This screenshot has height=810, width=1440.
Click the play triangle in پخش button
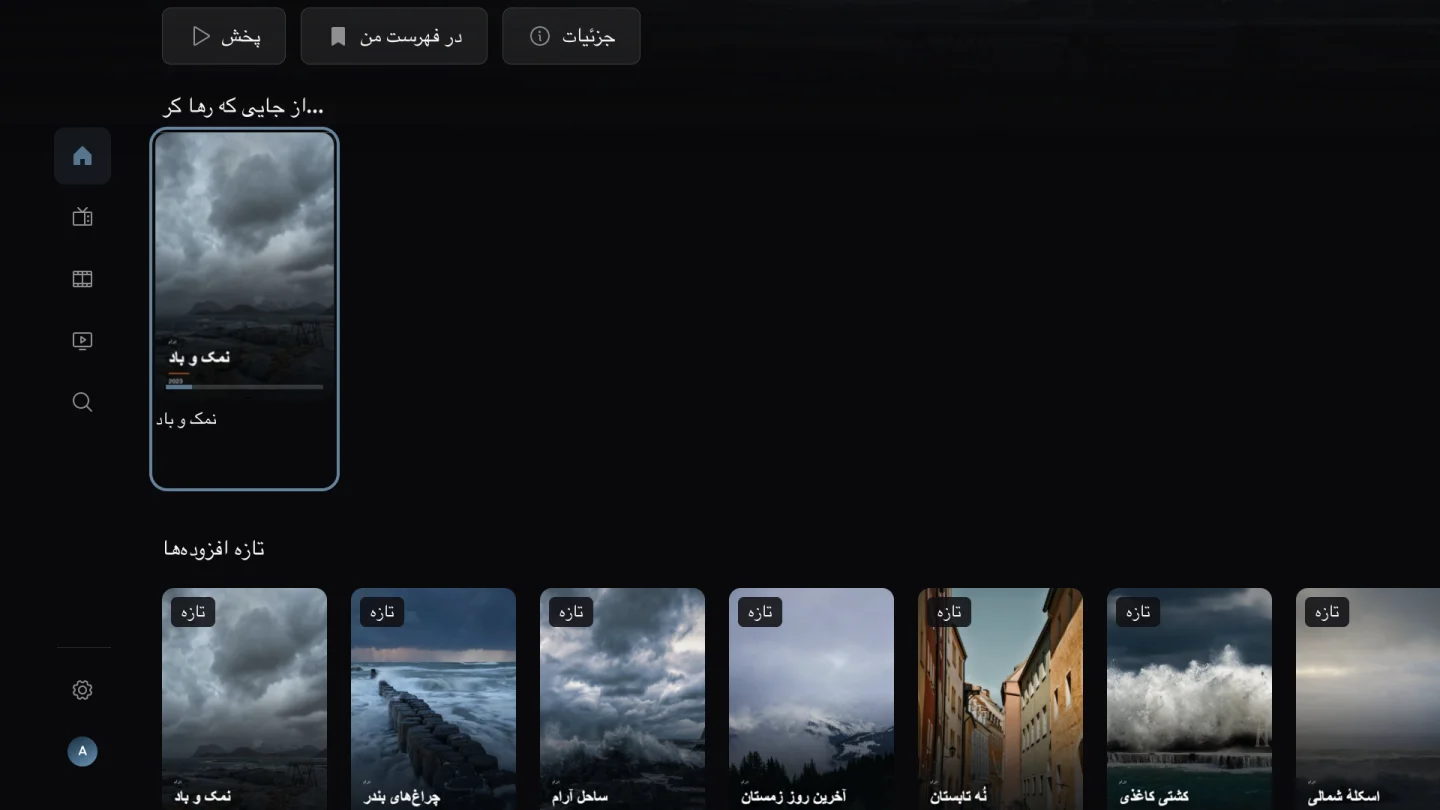(x=201, y=36)
